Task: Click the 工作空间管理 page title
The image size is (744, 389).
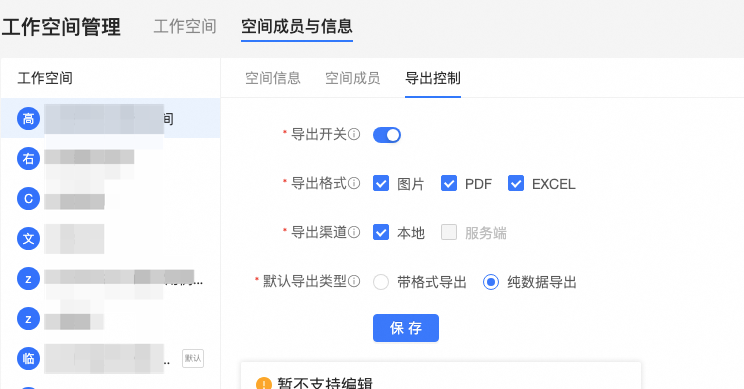Action: pos(61,27)
